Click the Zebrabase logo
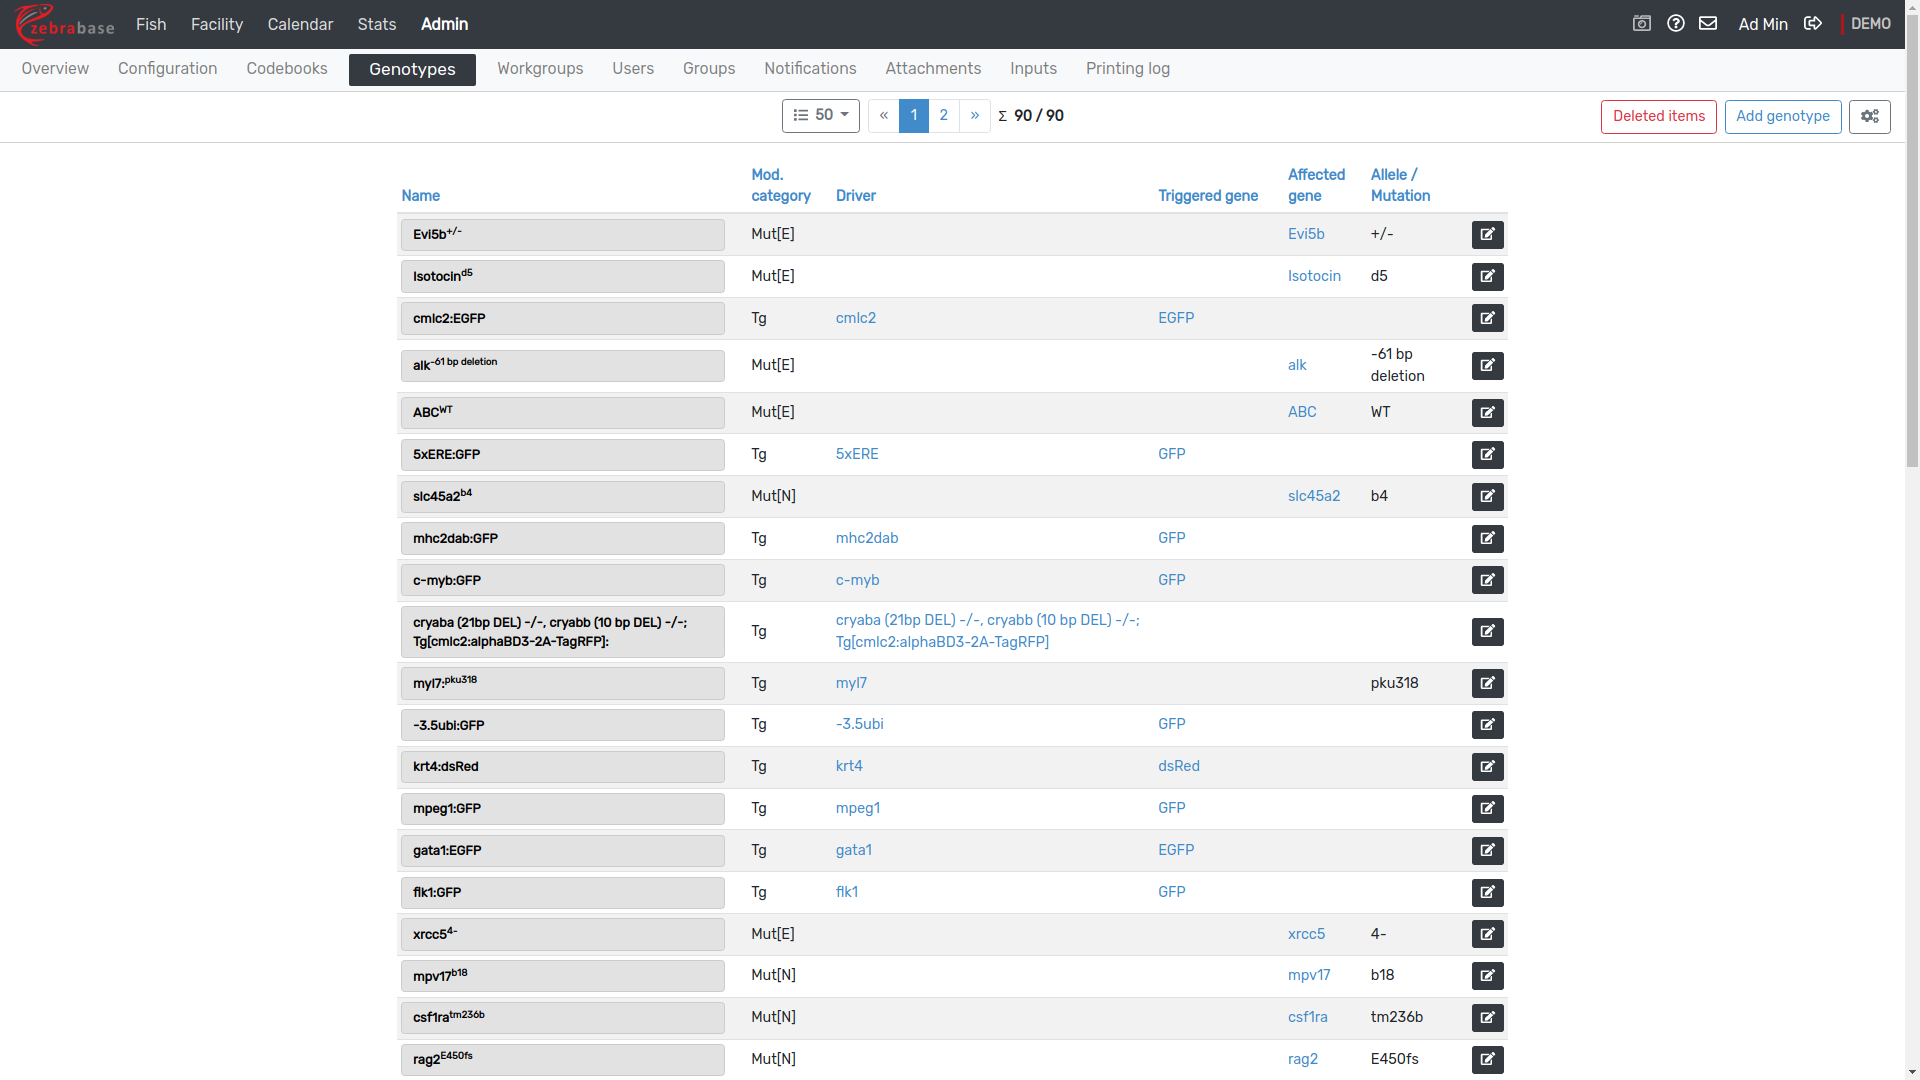 (x=65, y=24)
